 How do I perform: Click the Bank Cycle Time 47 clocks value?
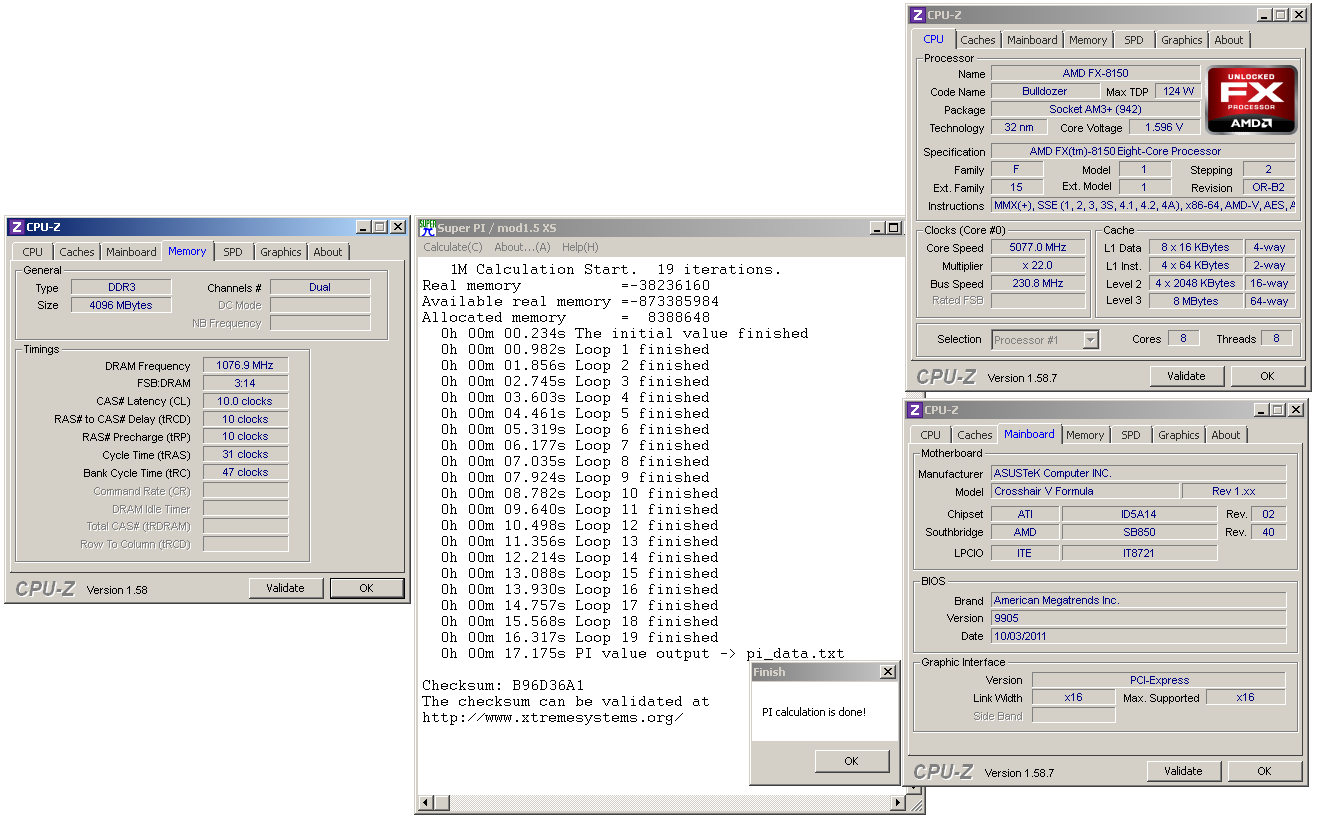(245, 472)
